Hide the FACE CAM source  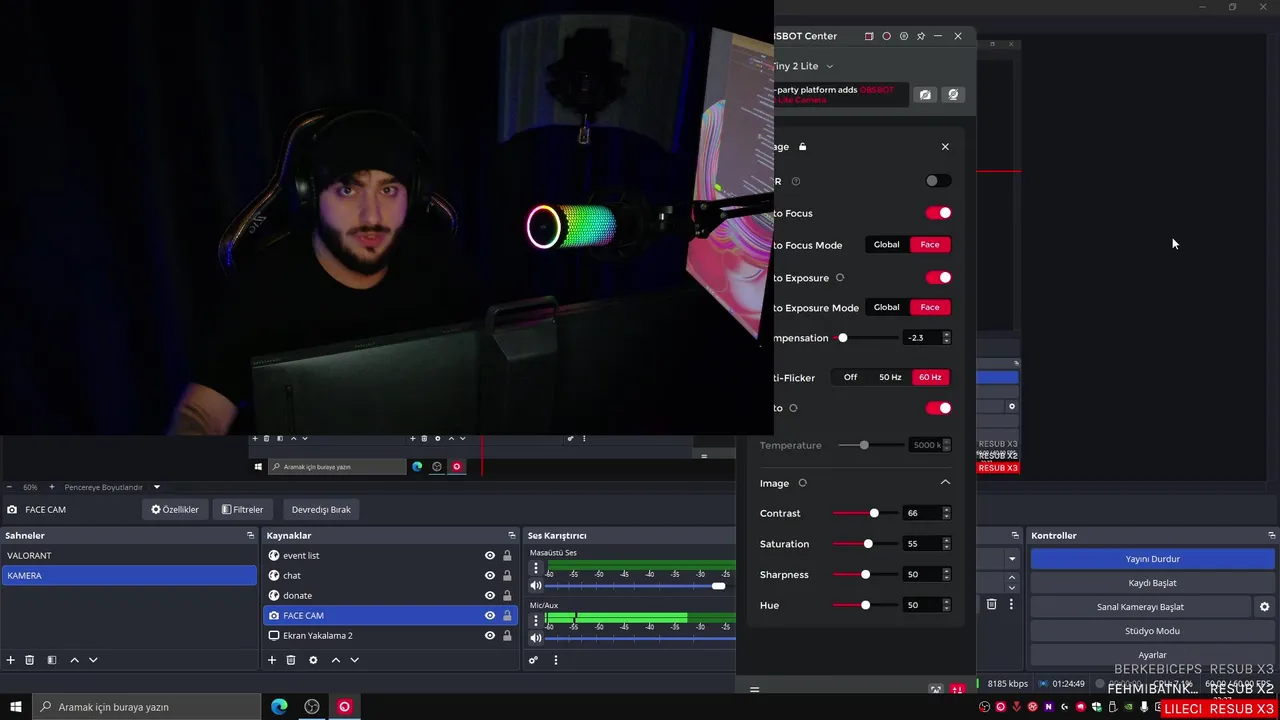490,616
